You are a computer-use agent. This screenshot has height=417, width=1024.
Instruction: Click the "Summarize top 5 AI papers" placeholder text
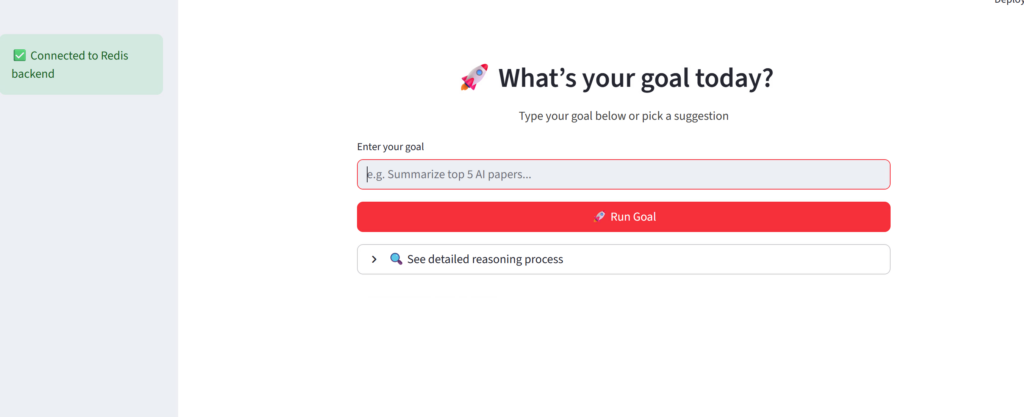coord(449,175)
